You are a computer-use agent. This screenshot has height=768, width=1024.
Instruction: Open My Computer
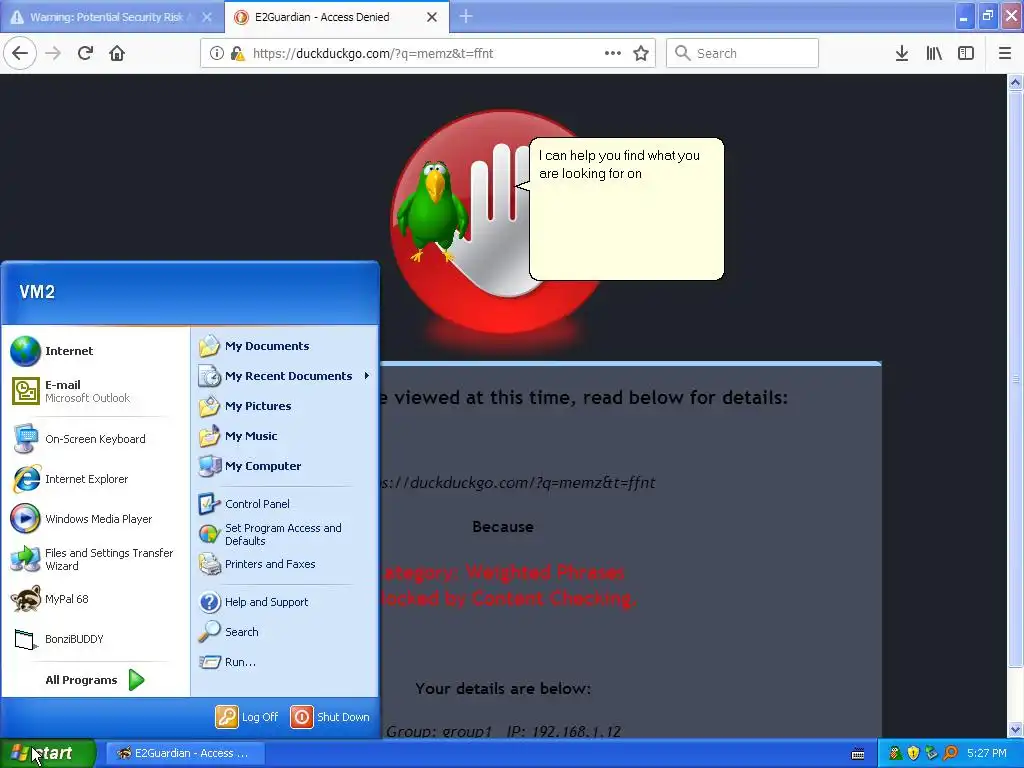tap(285, 466)
